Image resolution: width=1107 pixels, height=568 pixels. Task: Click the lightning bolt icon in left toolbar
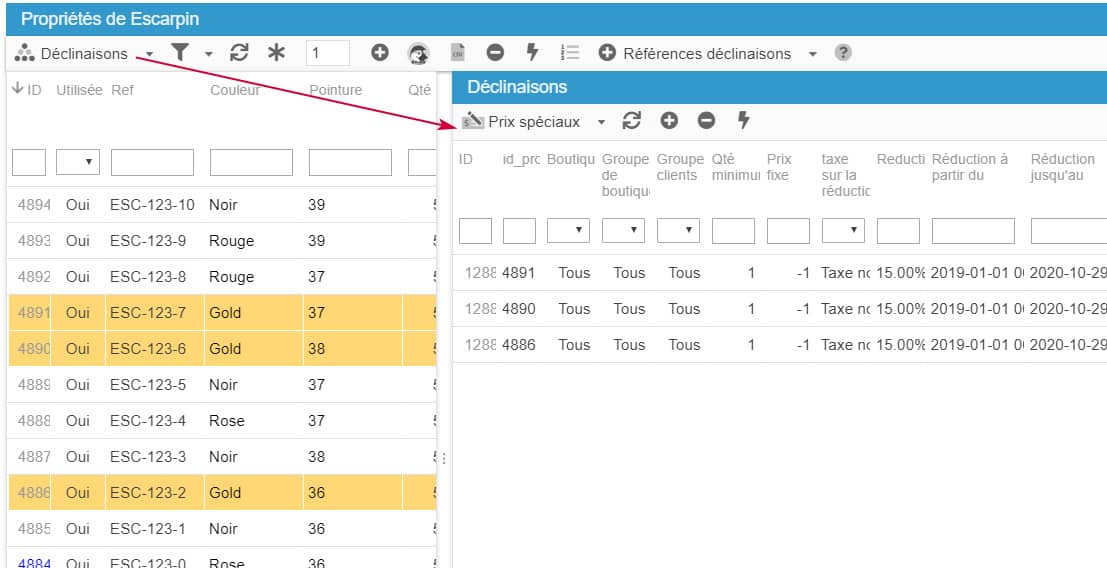tap(532, 53)
